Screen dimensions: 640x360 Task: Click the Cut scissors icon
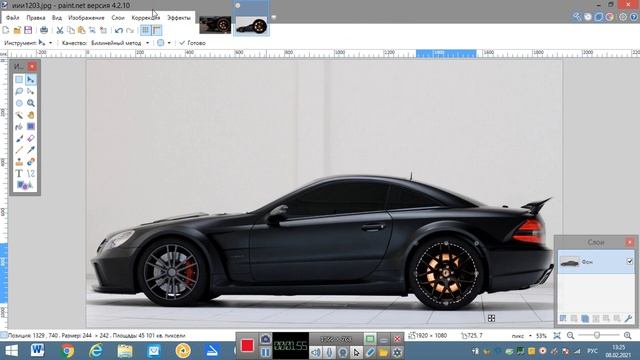tap(60, 30)
